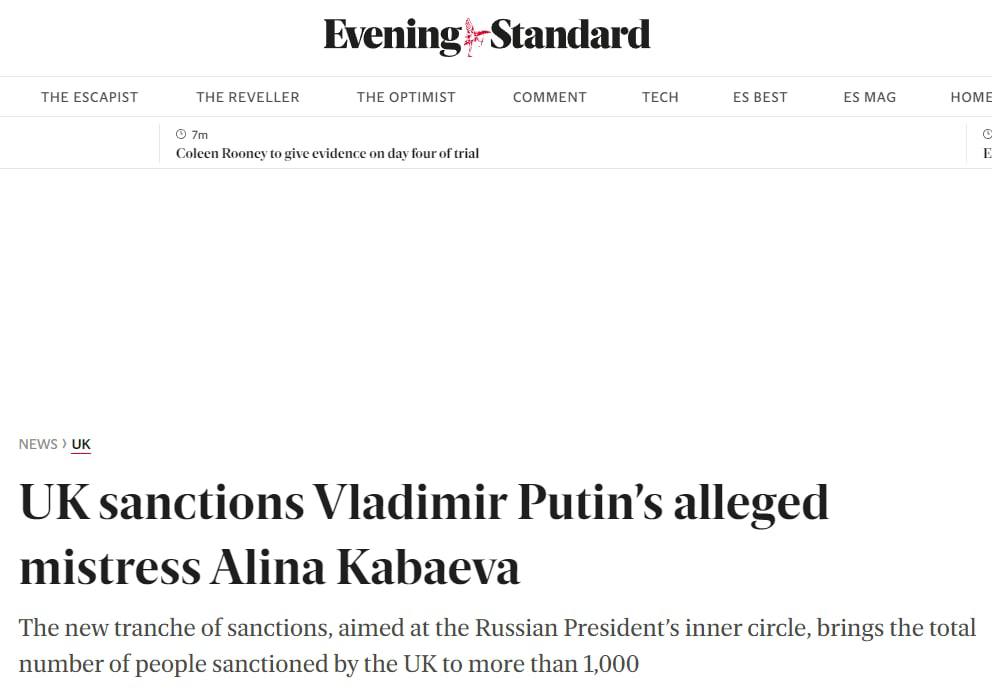
Task: Select ES Mag in navigation
Action: (869, 97)
